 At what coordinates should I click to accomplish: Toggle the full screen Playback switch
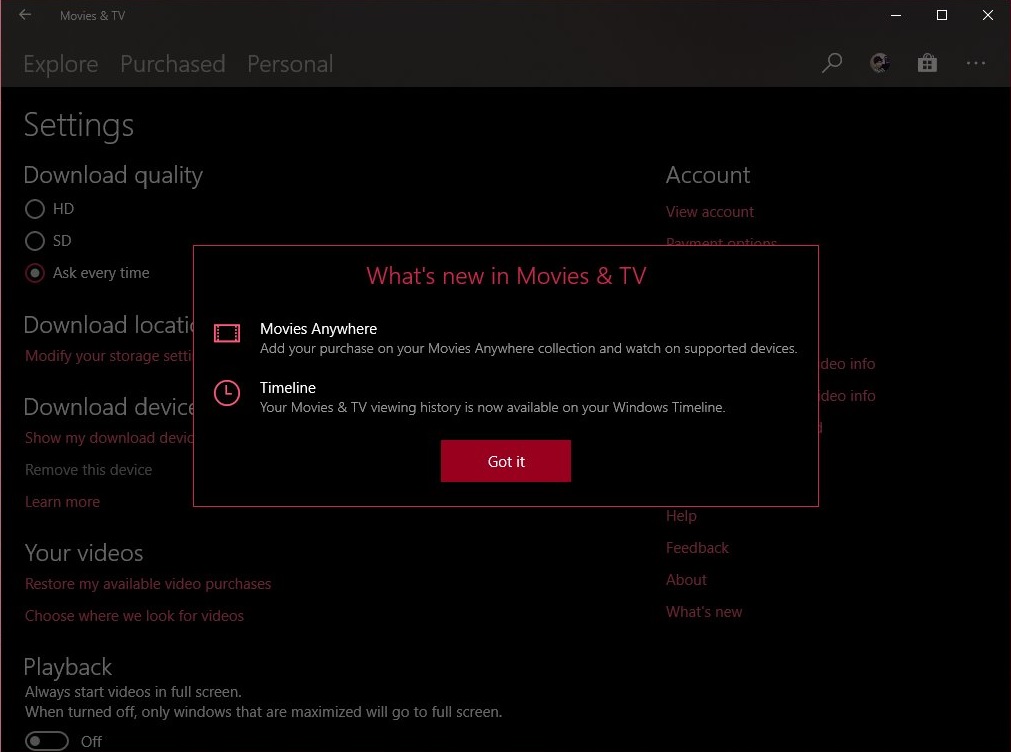coord(46,741)
